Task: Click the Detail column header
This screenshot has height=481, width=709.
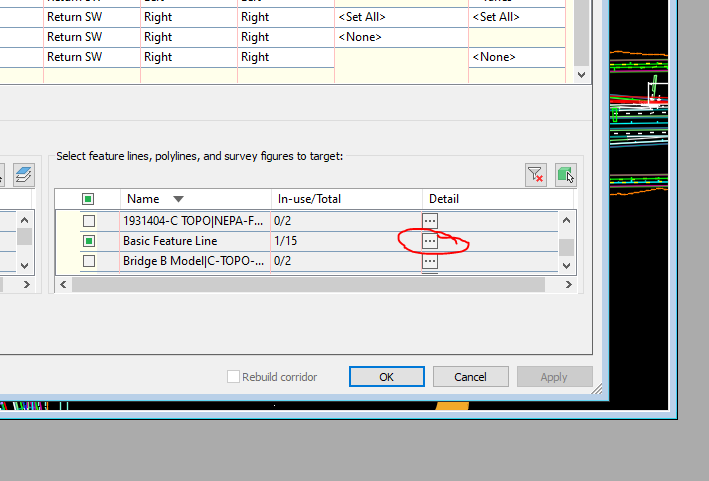Action: coord(498,199)
